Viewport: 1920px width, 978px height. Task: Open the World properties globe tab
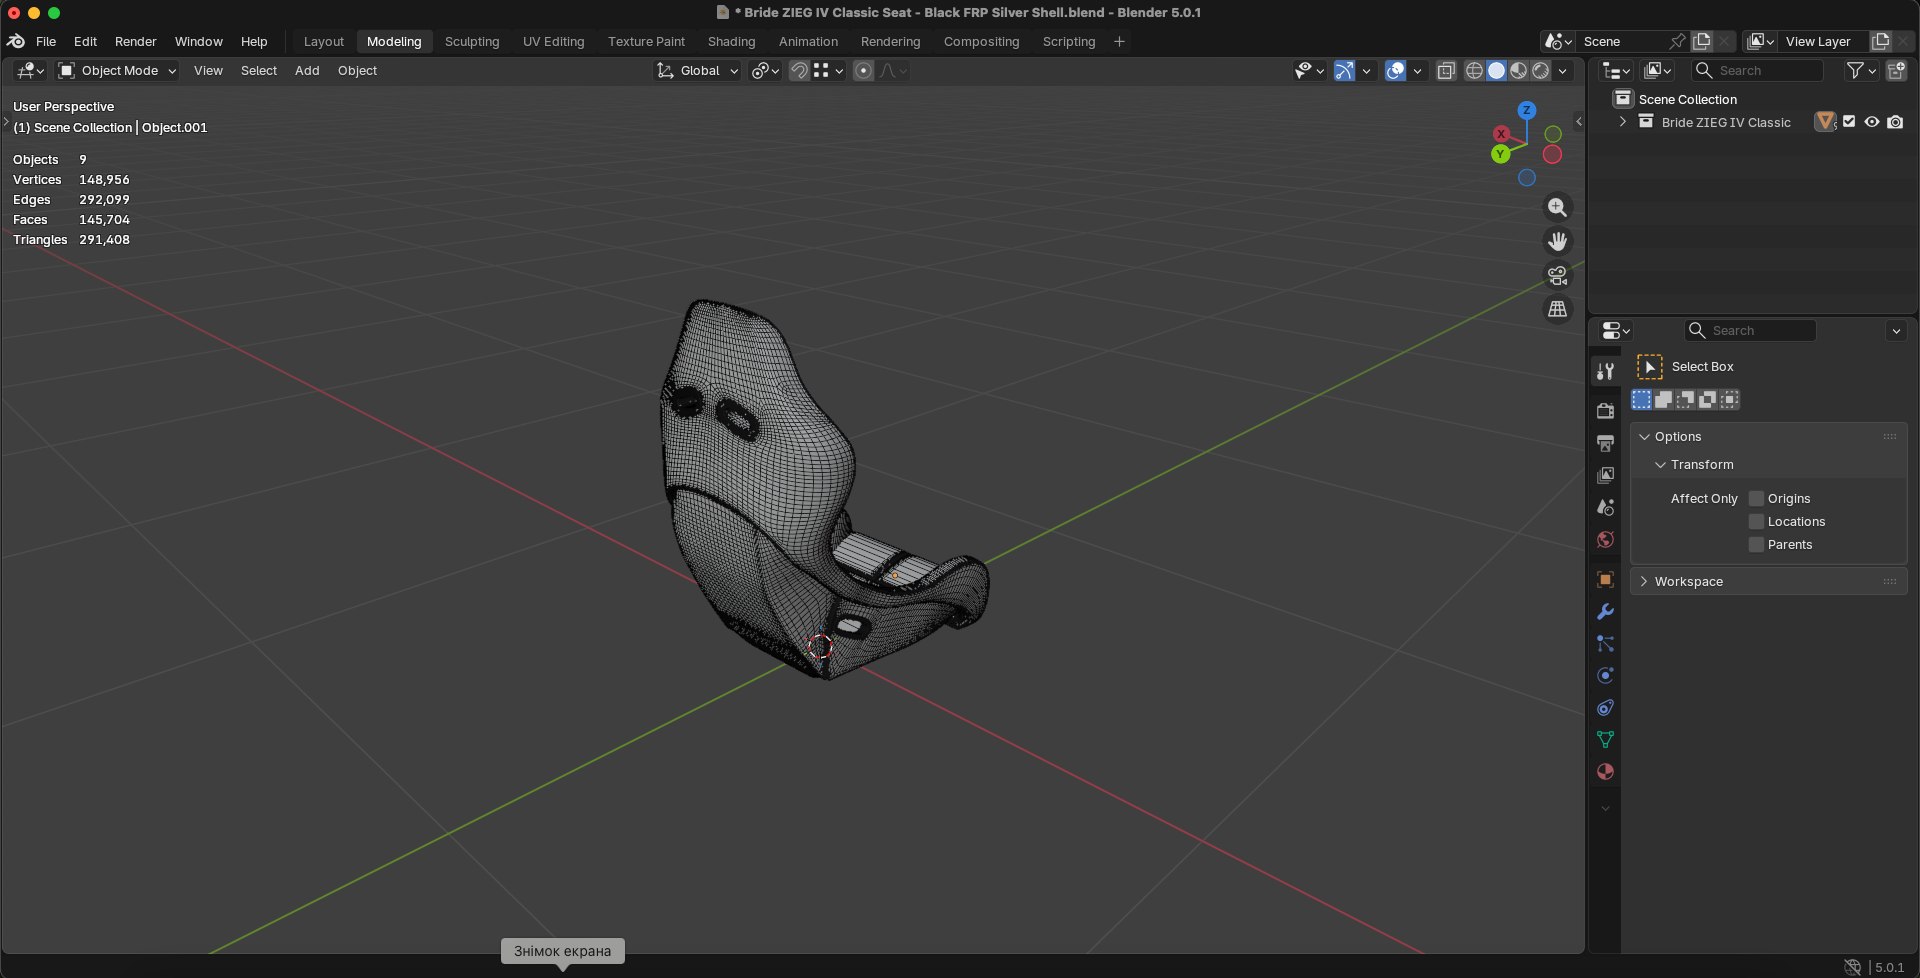(1605, 539)
